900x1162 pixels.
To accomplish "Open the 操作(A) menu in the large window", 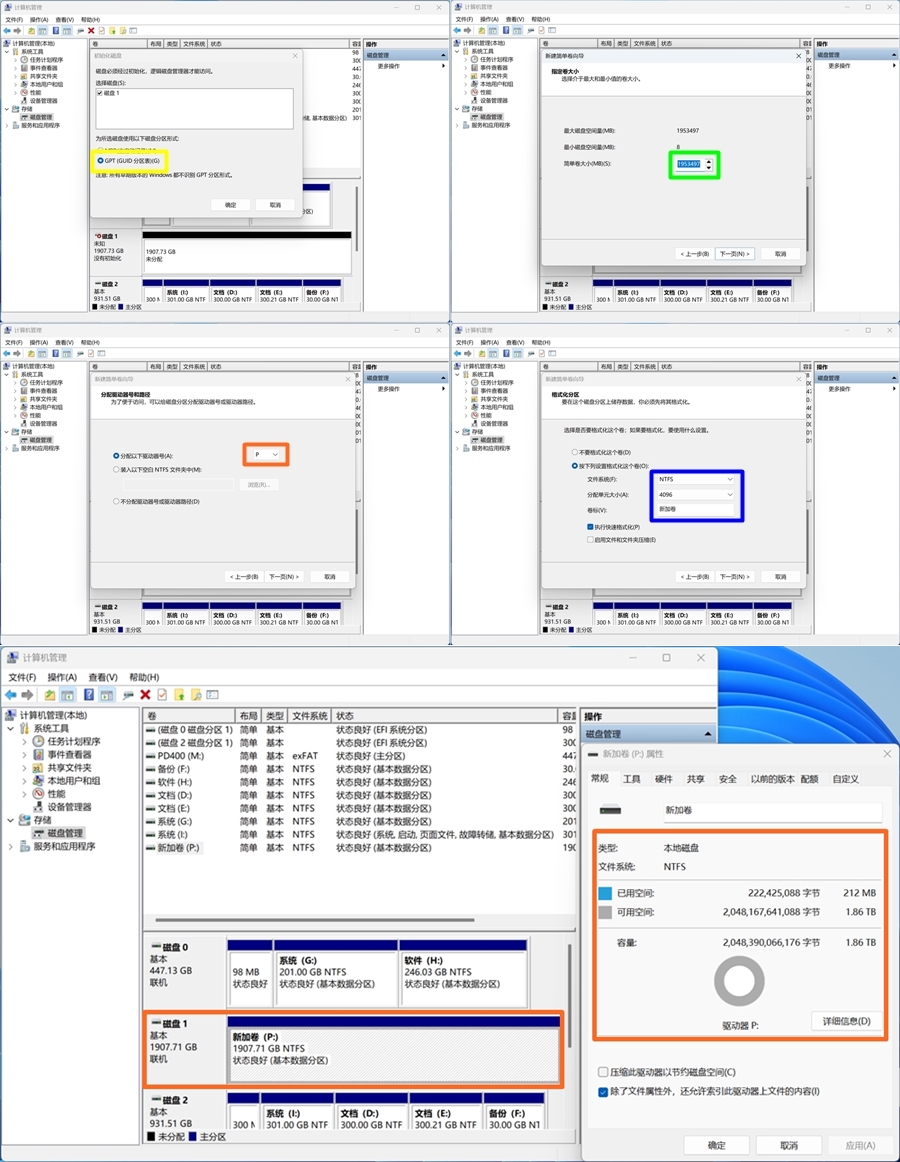I will coord(62,677).
